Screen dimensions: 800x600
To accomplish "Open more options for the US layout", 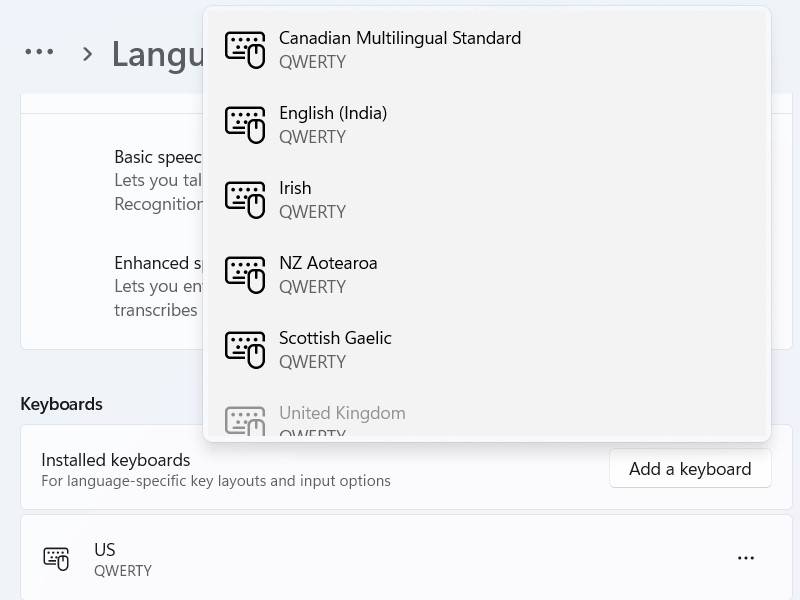I will (x=746, y=558).
